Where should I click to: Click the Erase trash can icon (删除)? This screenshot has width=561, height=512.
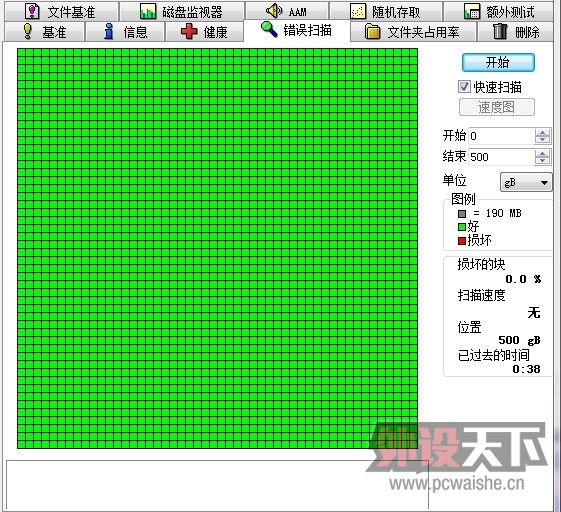[x=500, y=31]
